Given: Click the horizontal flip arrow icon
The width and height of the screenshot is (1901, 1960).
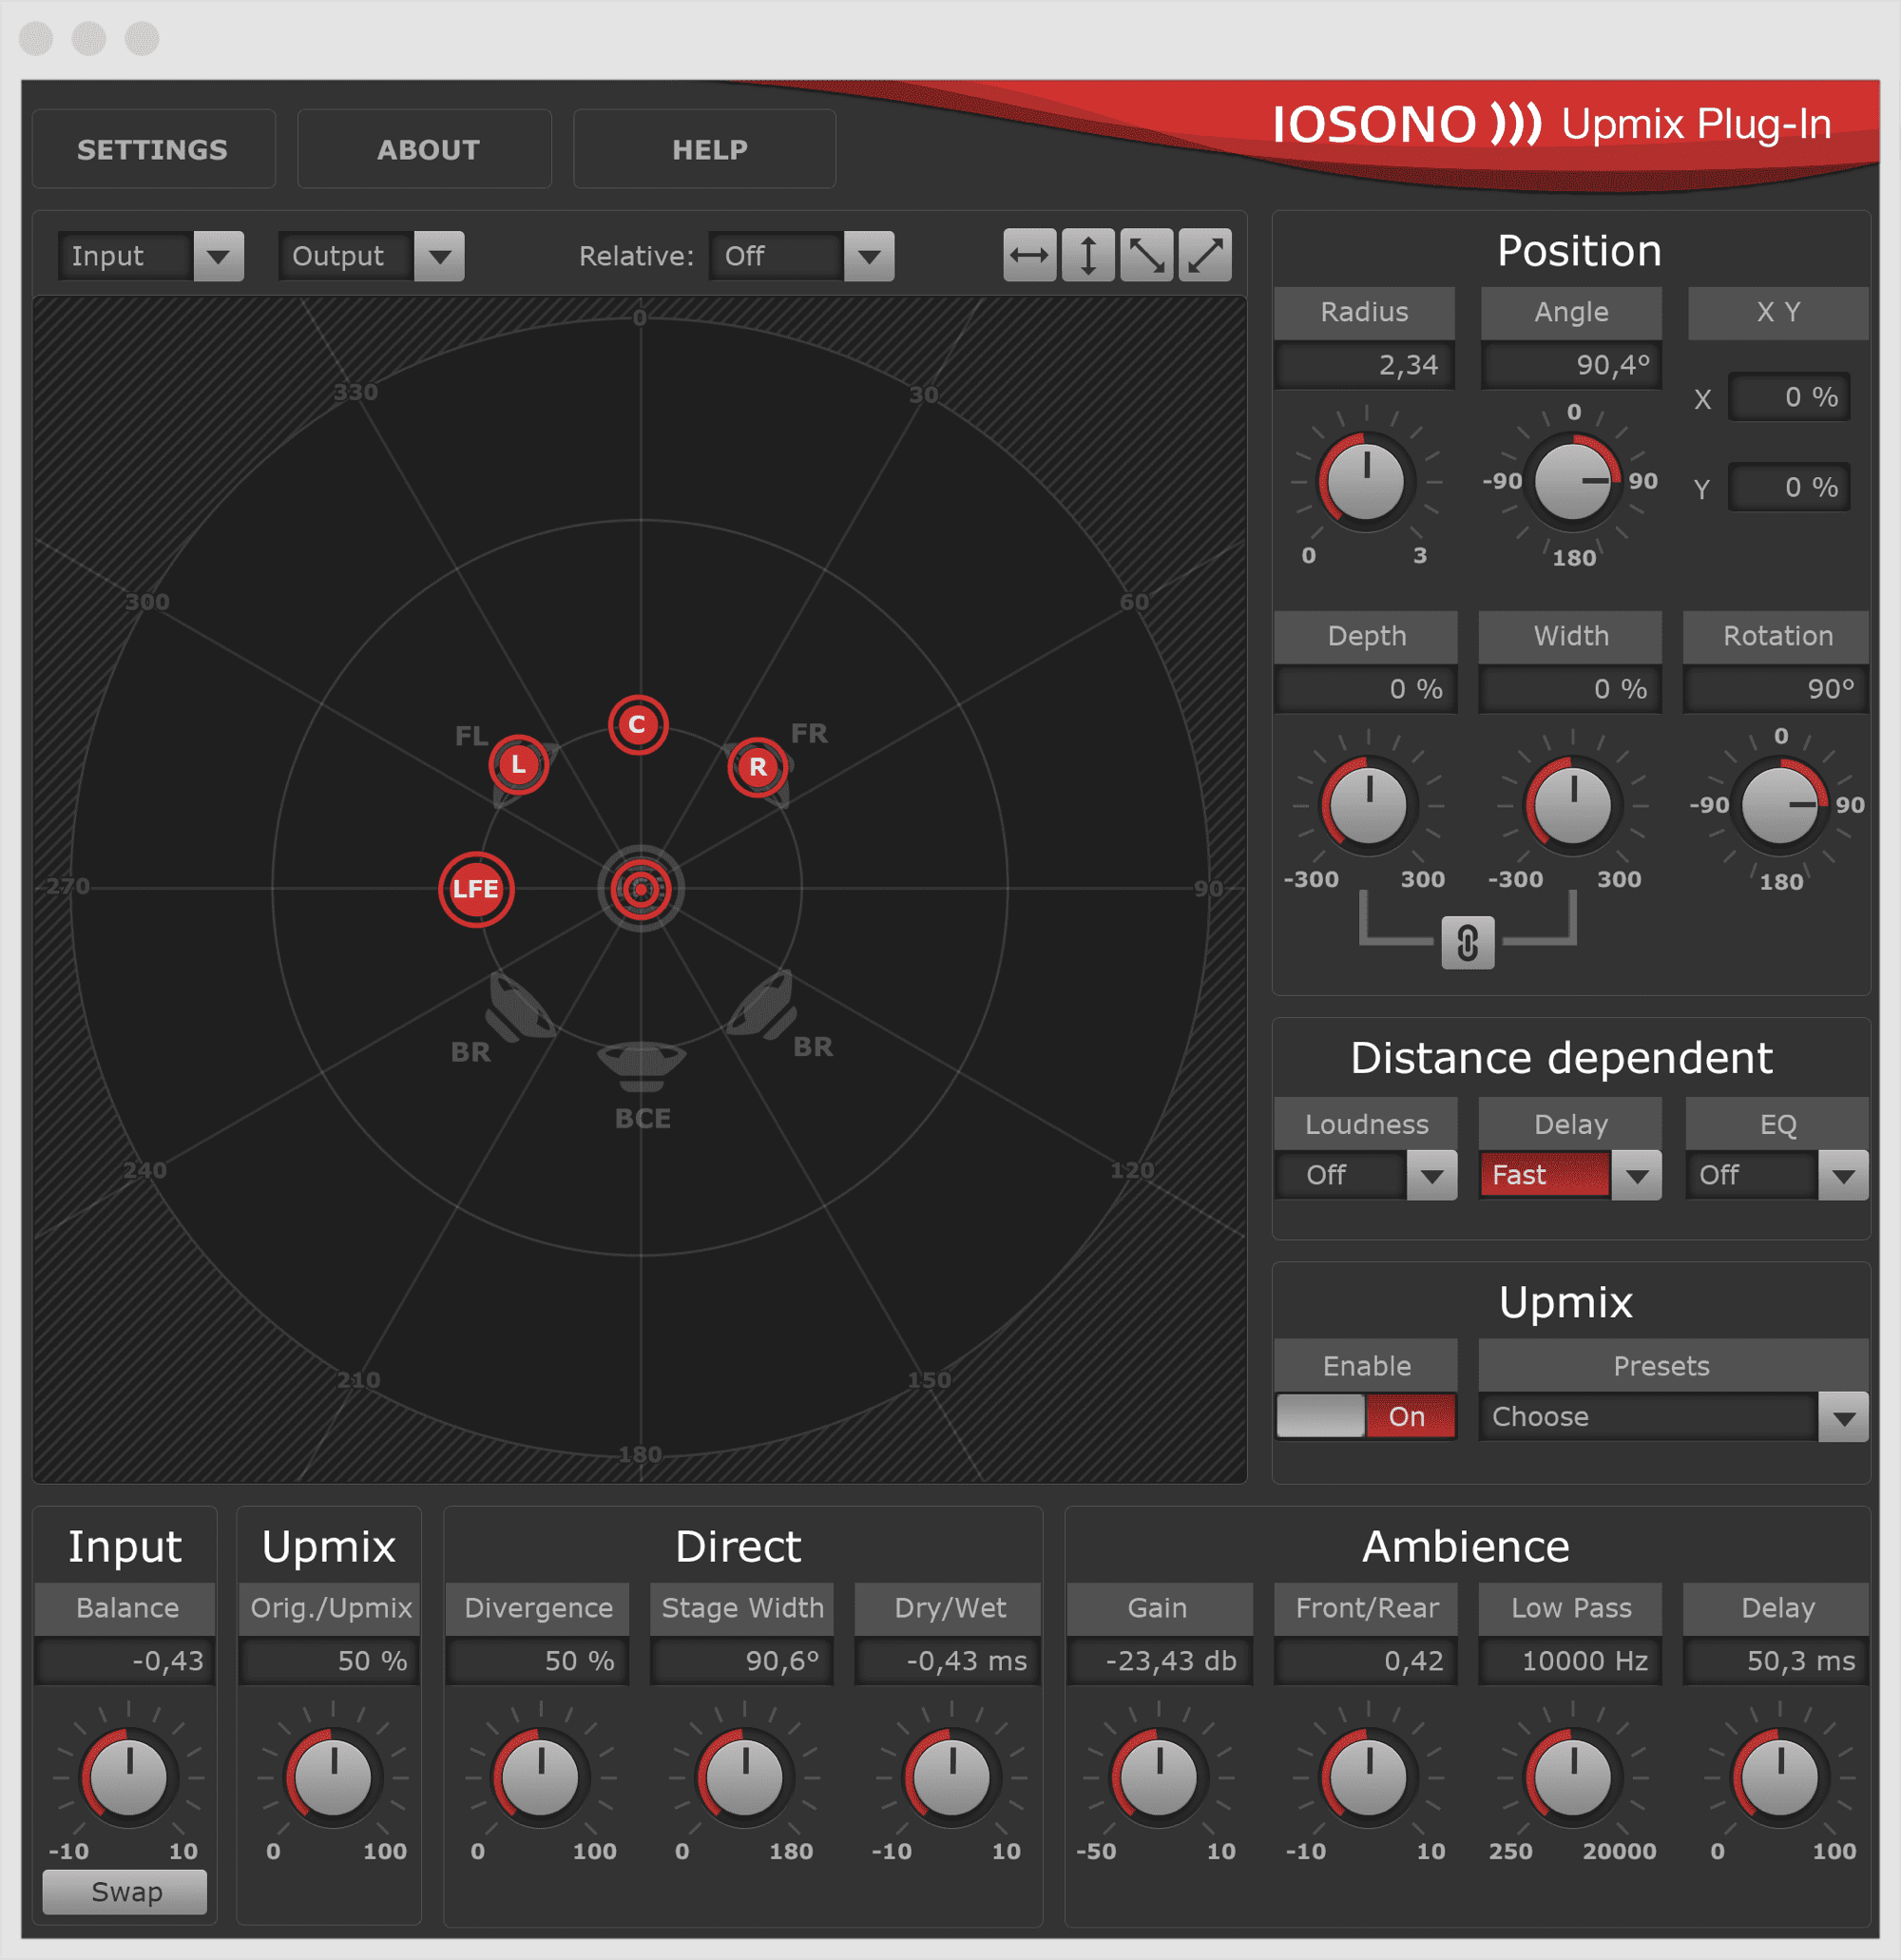Looking at the screenshot, I should (x=1029, y=256).
